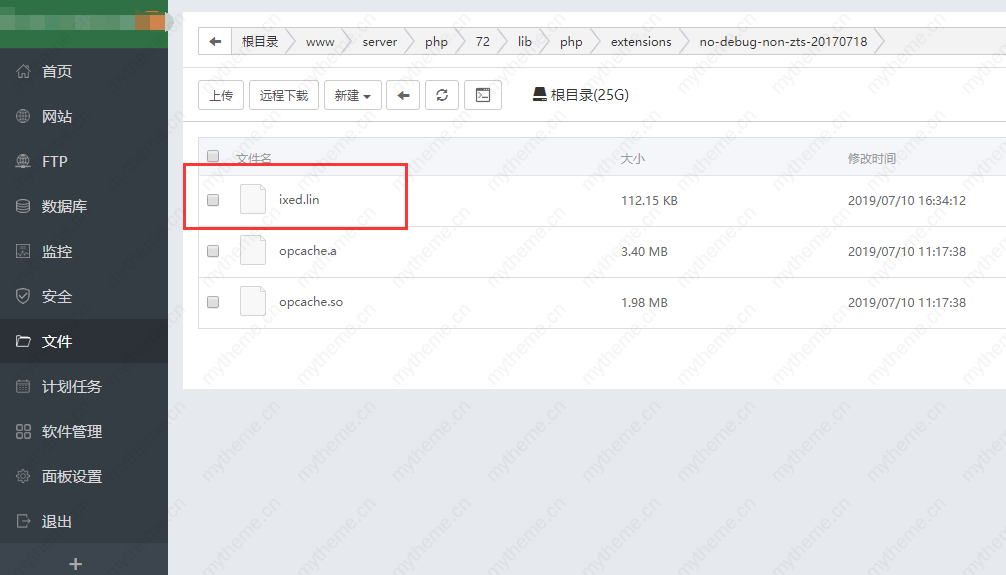Screen dimensions: 1006x575
Task: Check the ixed.lin file checkbox
Action: (213, 200)
